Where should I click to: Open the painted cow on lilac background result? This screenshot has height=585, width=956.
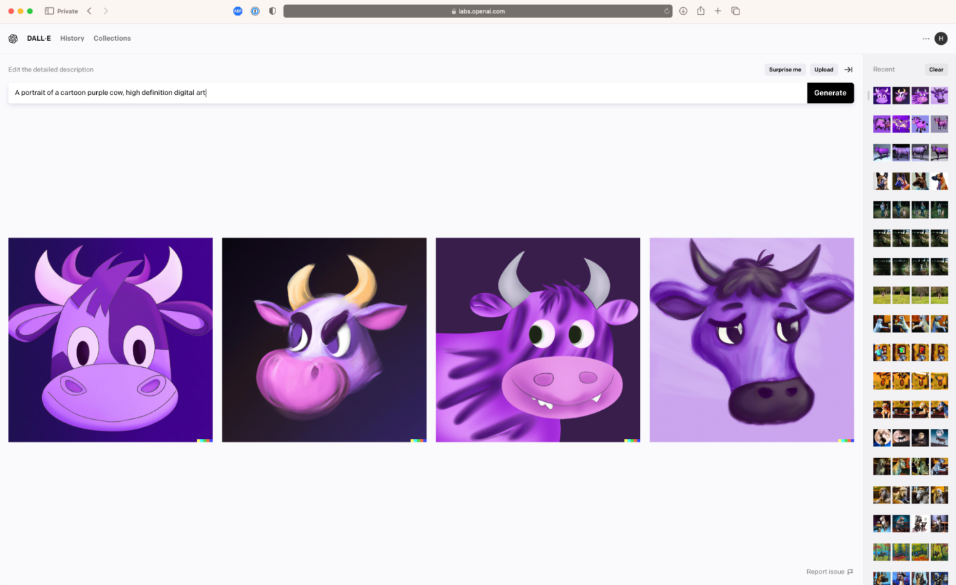tap(752, 340)
